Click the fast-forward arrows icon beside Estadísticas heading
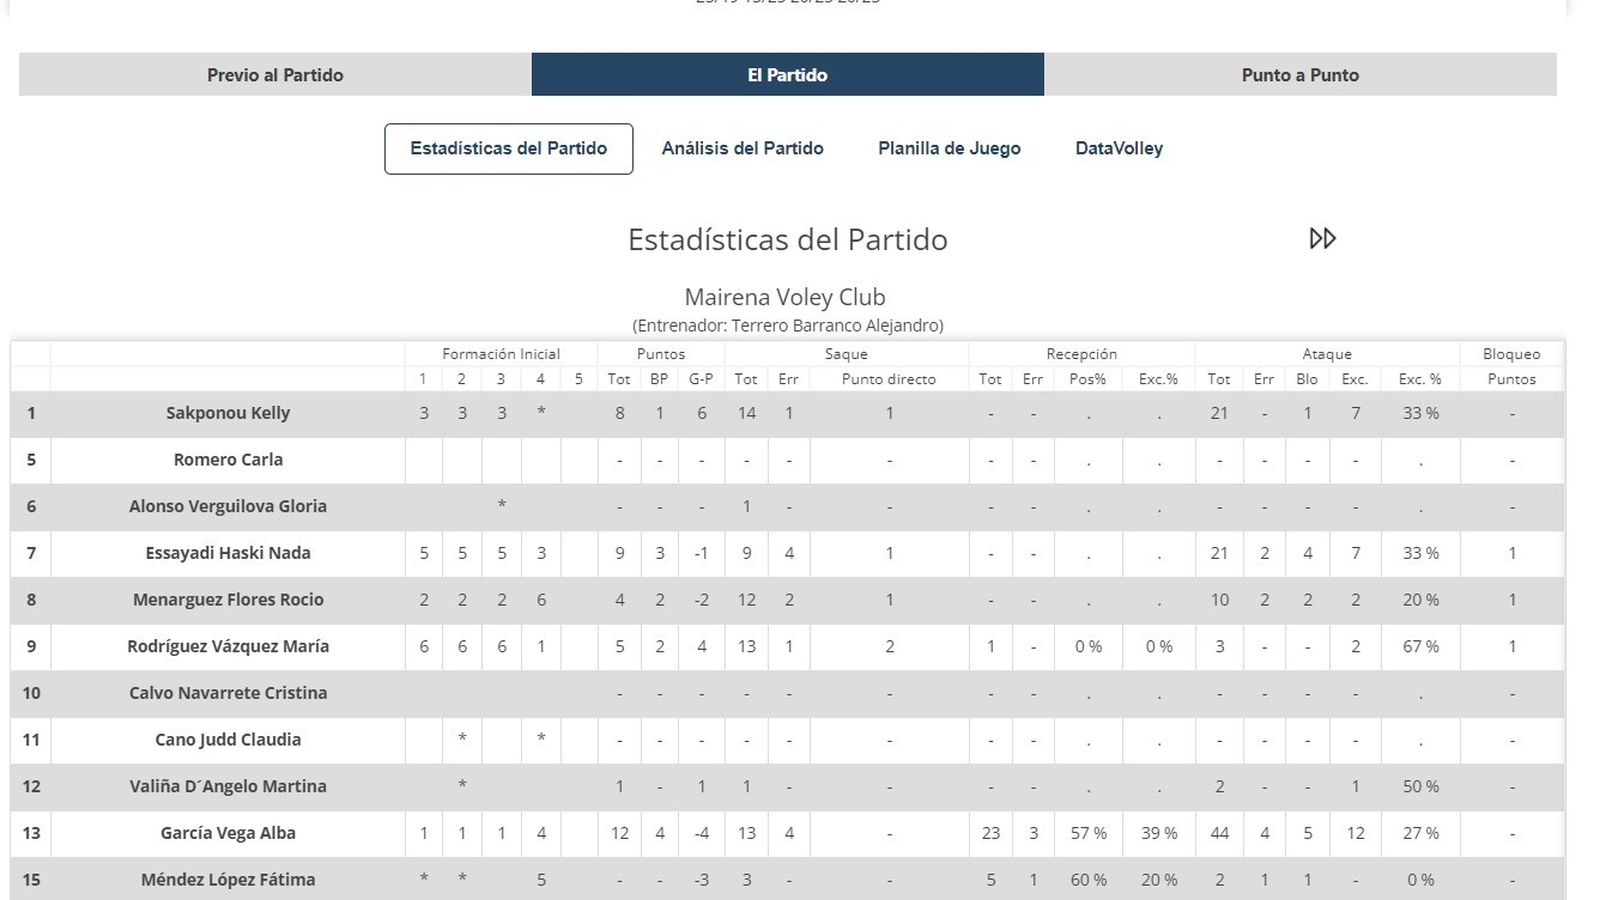Screen dimensions: 1600x900 click(1323, 239)
